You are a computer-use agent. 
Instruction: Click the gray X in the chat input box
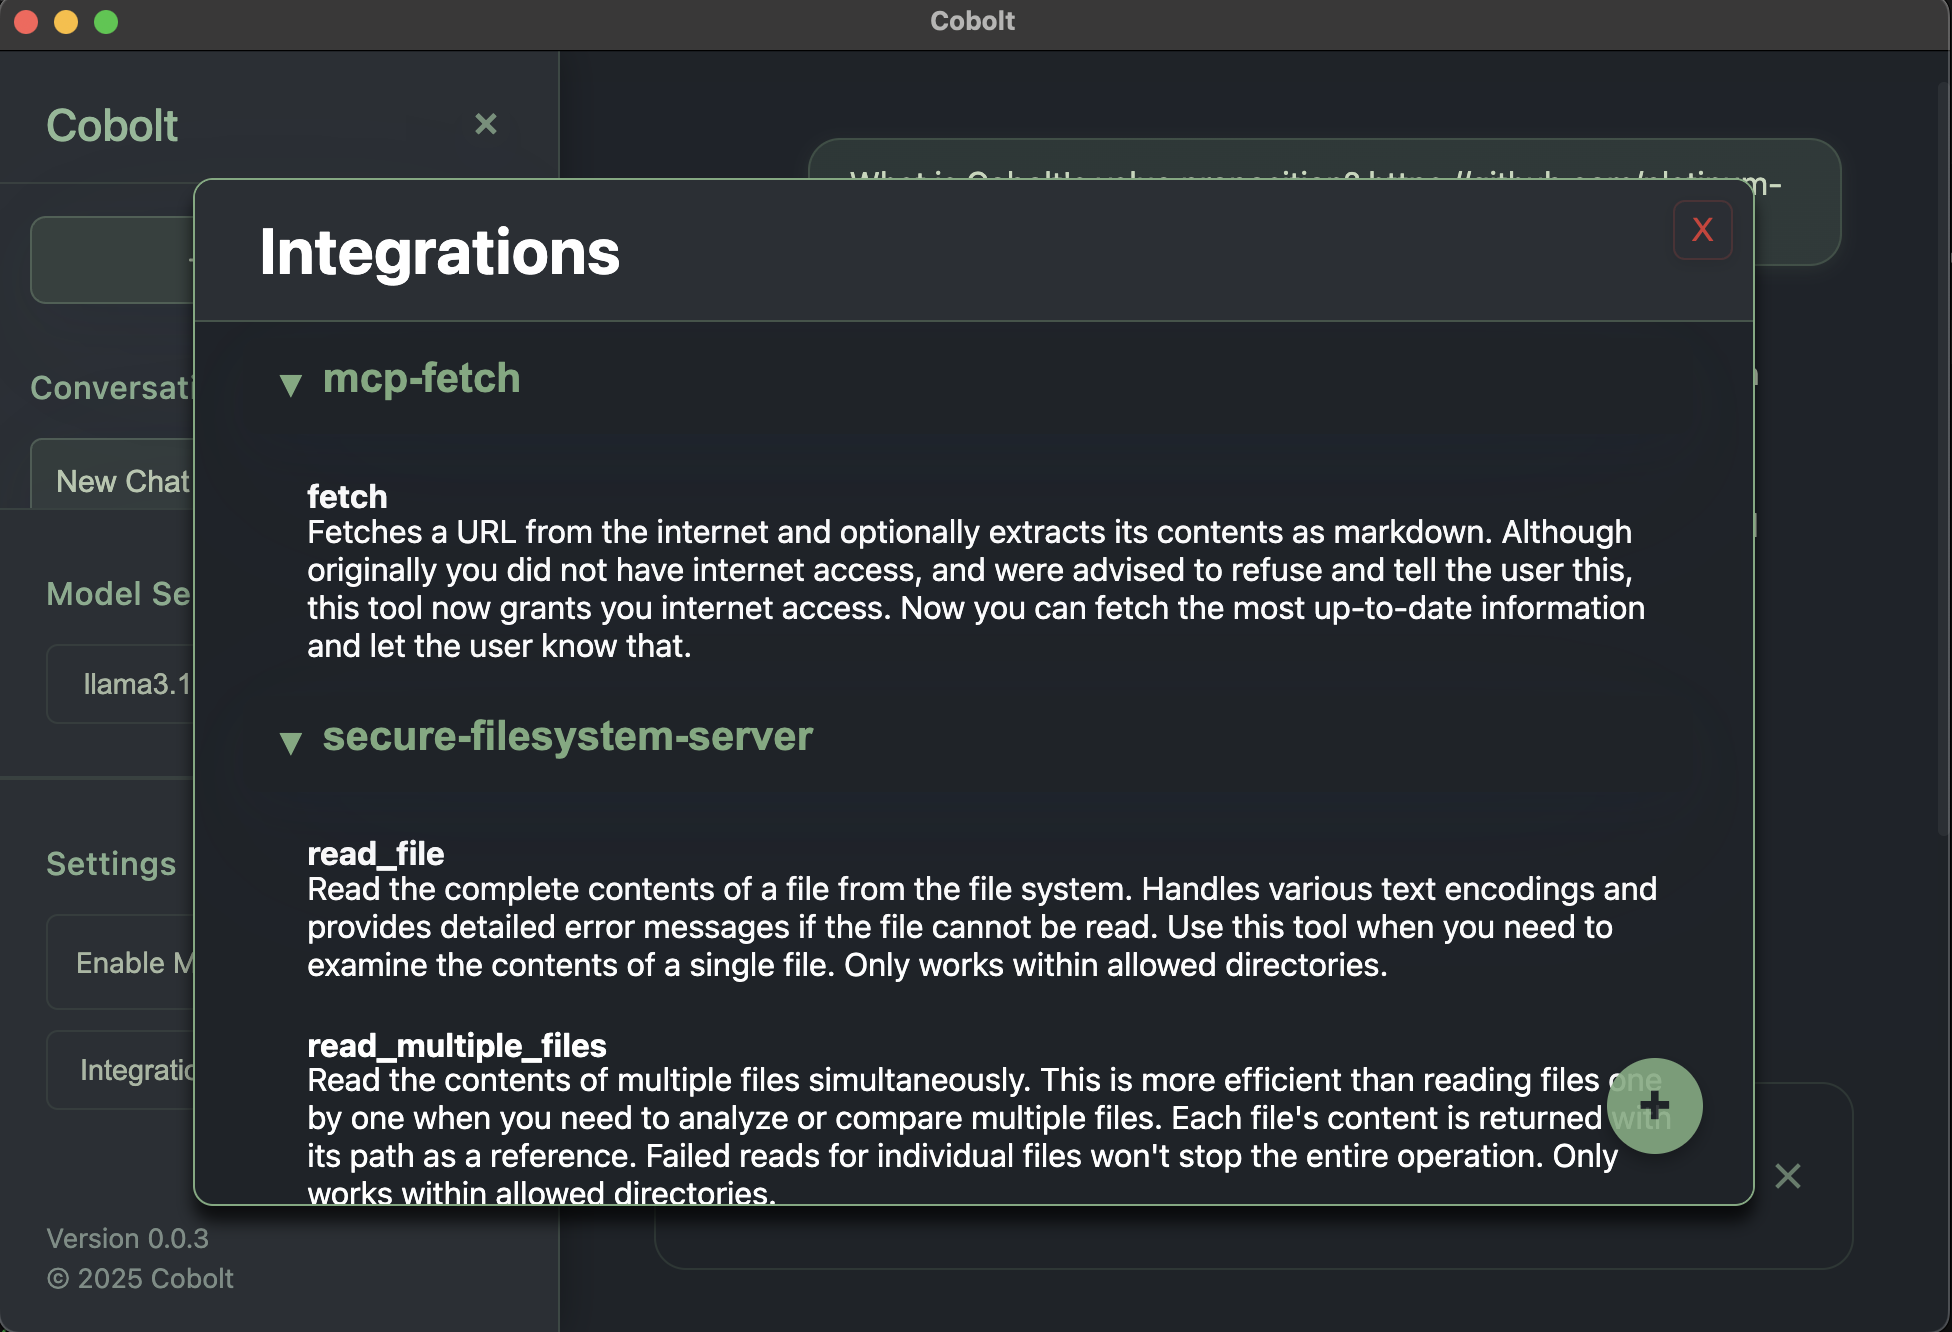(1788, 1176)
